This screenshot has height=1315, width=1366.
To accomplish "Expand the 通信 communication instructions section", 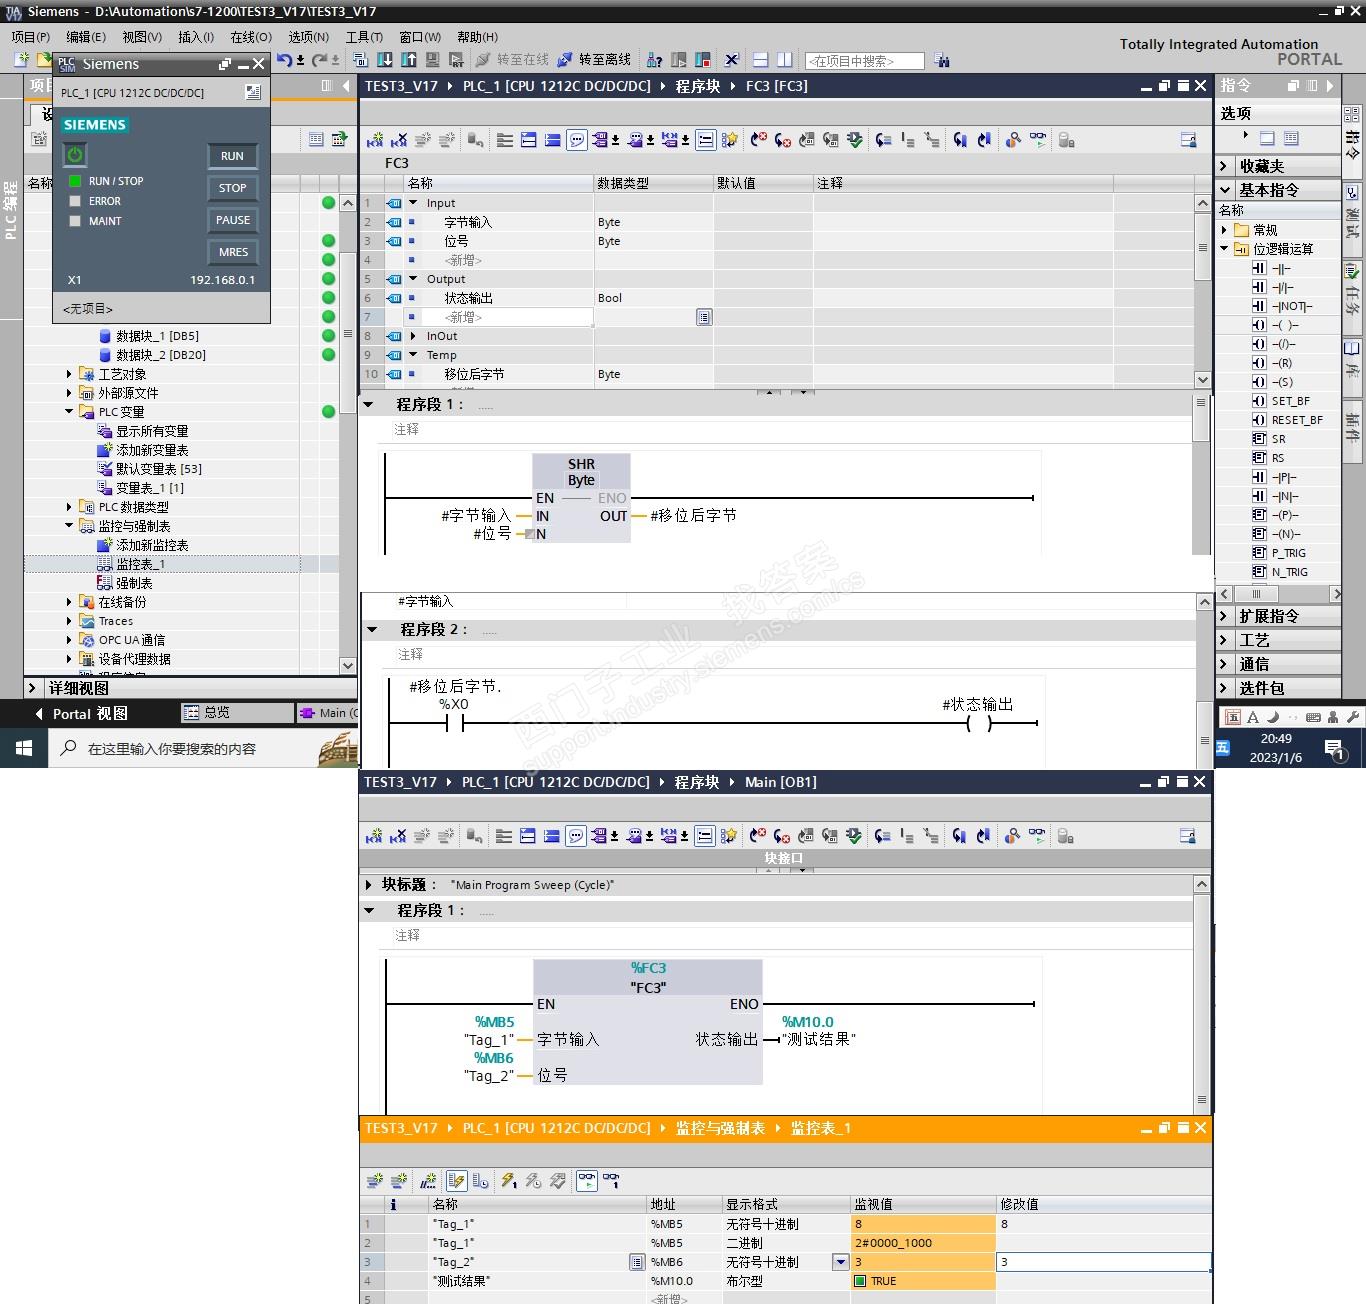I will point(1224,664).
